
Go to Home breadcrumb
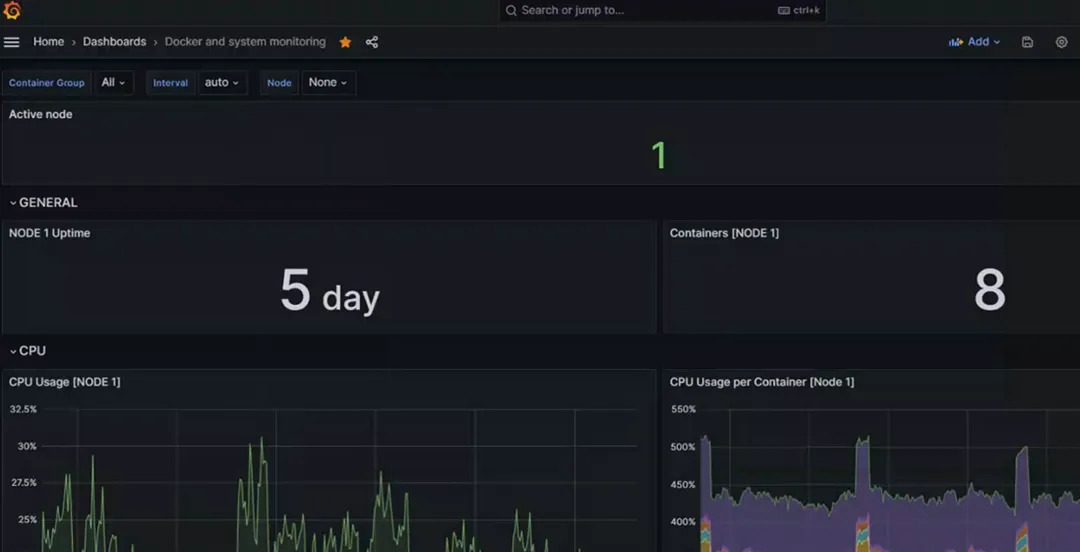click(x=48, y=42)
